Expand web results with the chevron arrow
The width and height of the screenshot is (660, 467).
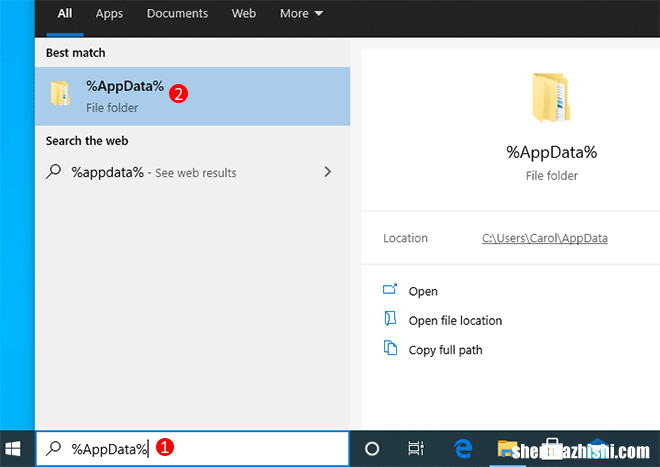pos(327,171)
